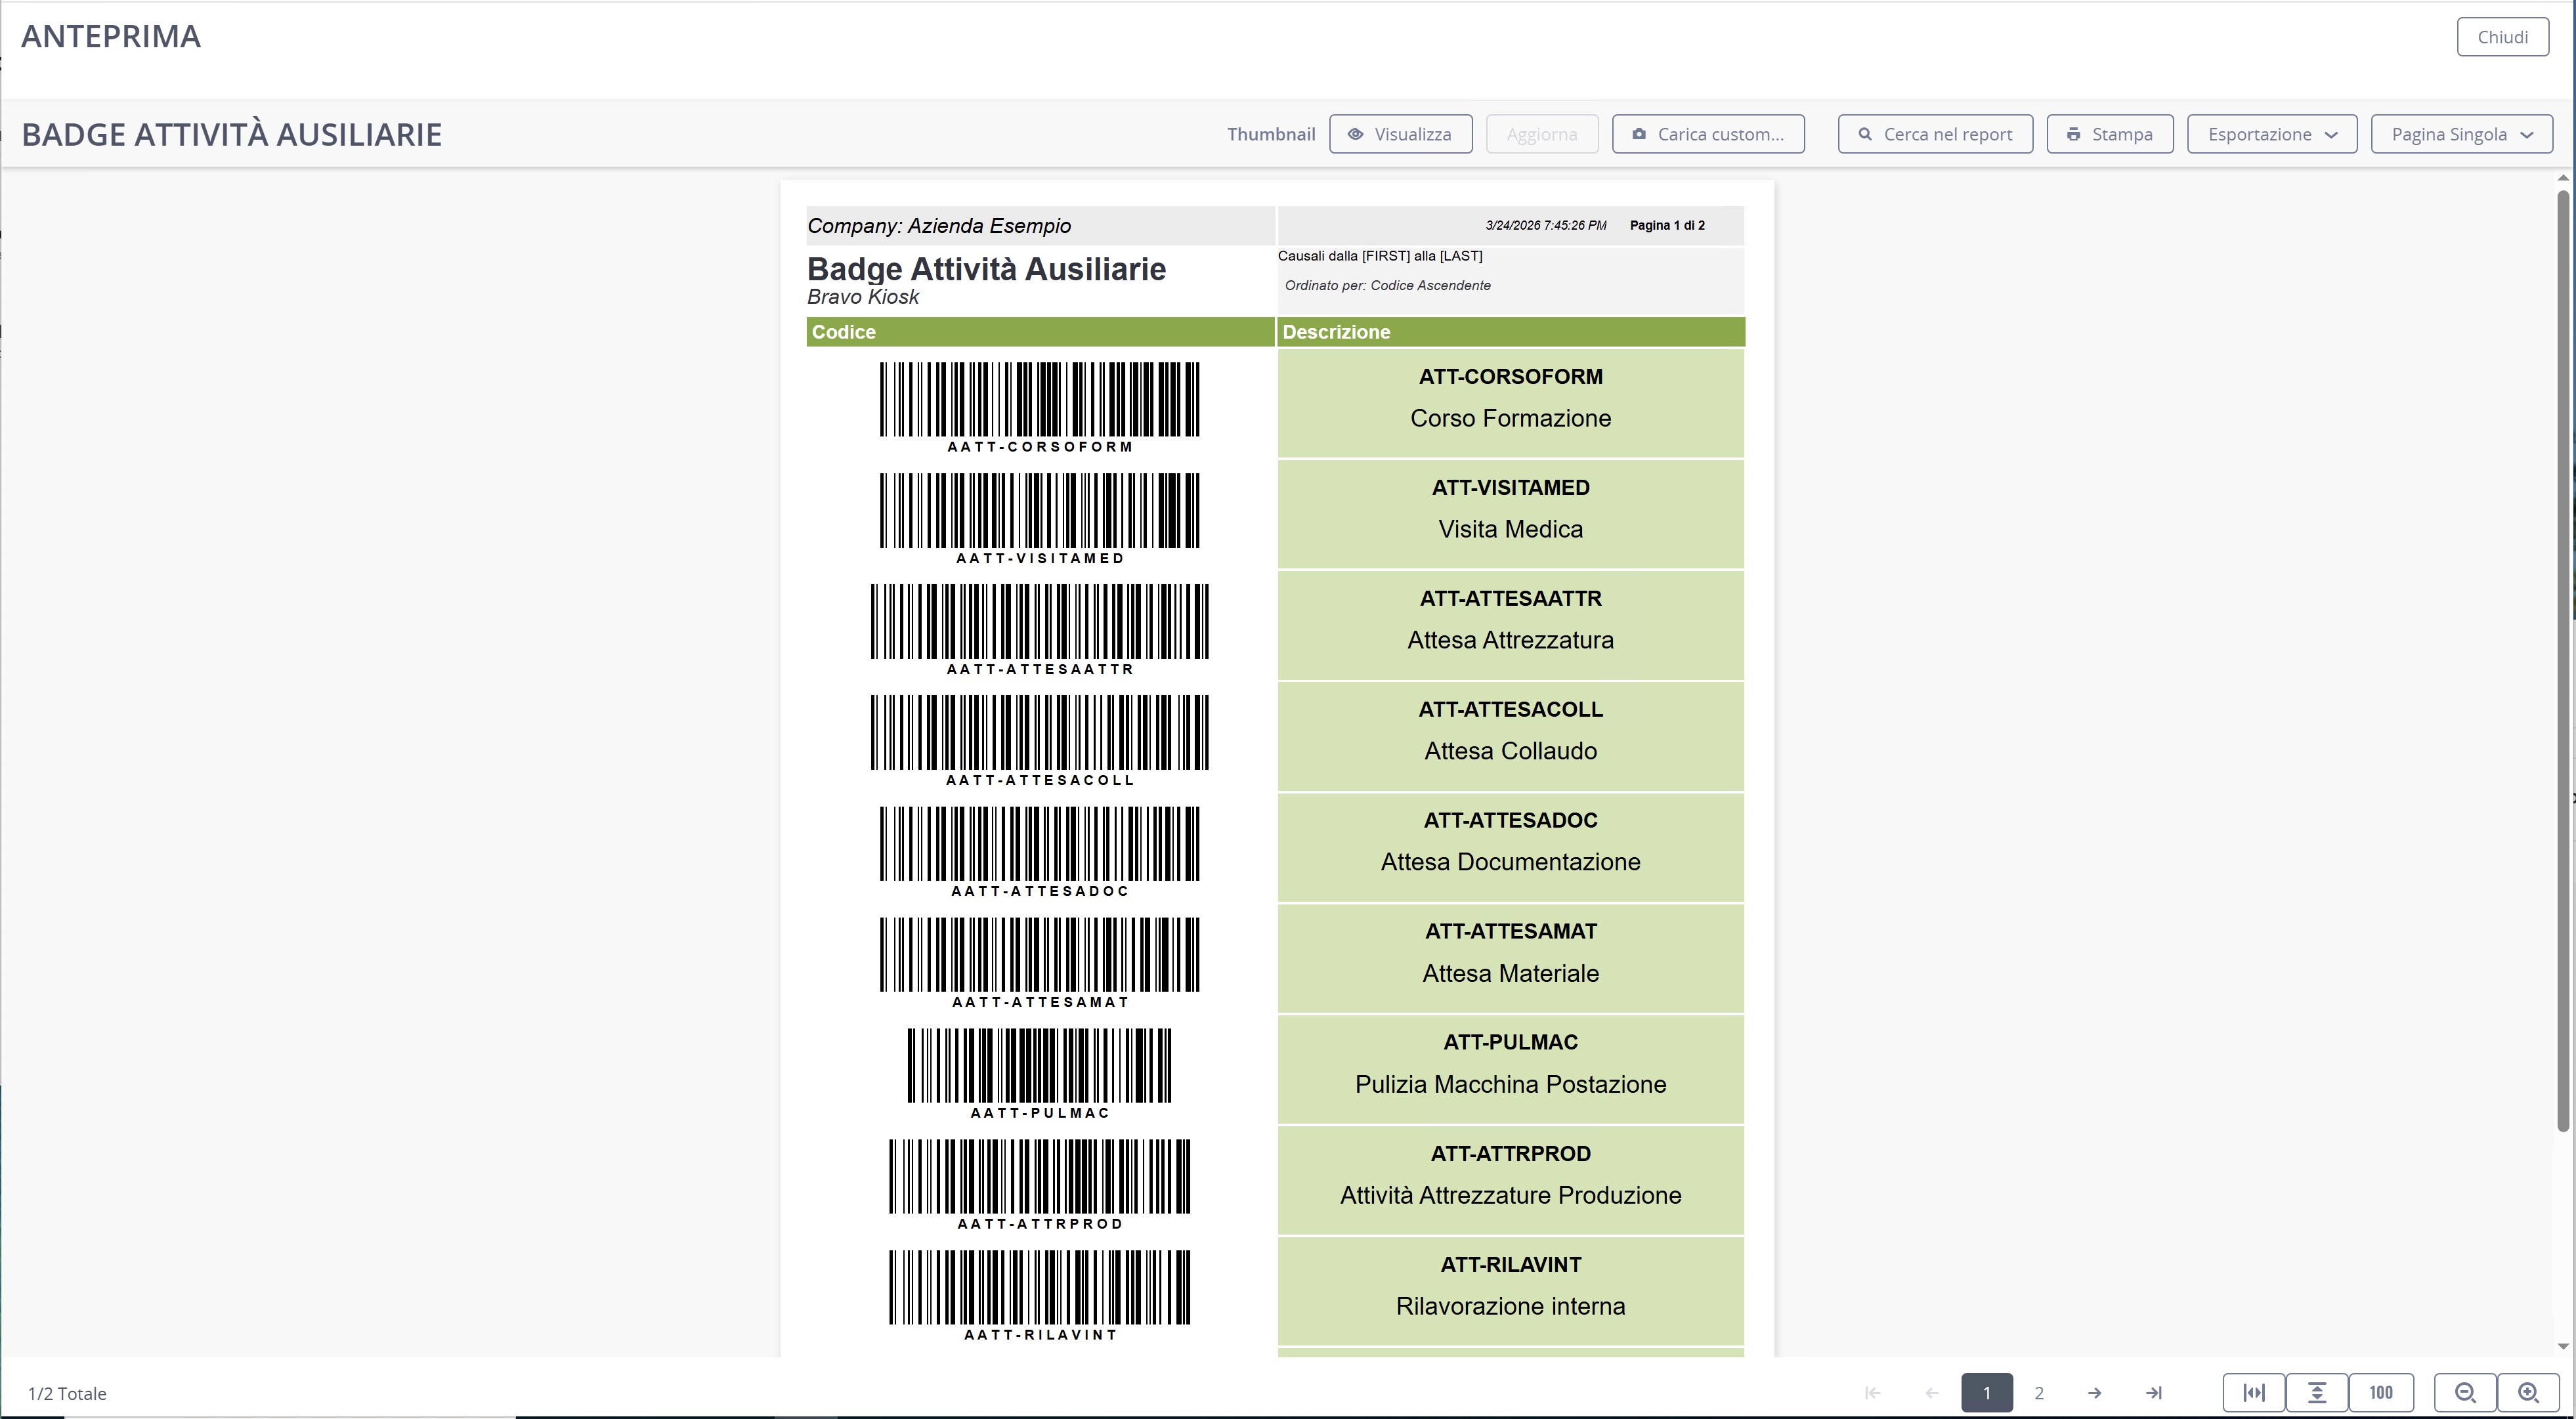Expand the Esportazione dropdown
The width and height of the screenshot is (2576, 1419).
(2272, 134)
